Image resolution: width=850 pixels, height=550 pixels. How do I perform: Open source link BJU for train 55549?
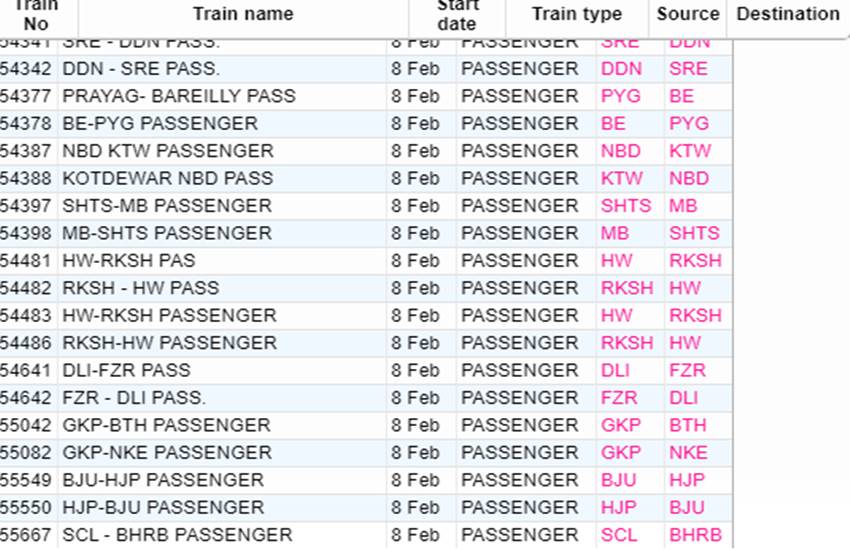tap(619, 480)
